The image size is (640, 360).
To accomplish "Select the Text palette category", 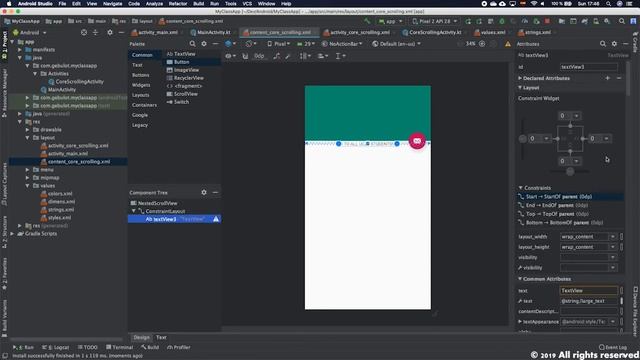I will 137,65.
